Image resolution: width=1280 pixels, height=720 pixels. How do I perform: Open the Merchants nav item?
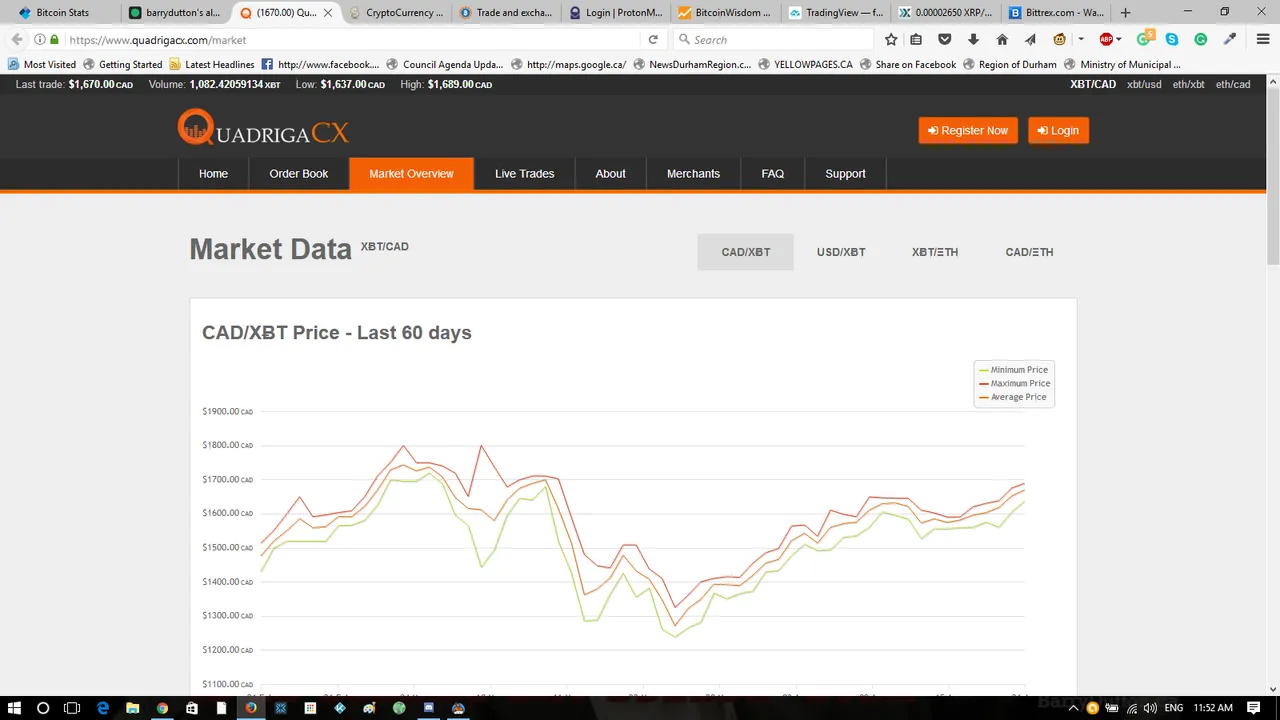[x=693, y=174]
